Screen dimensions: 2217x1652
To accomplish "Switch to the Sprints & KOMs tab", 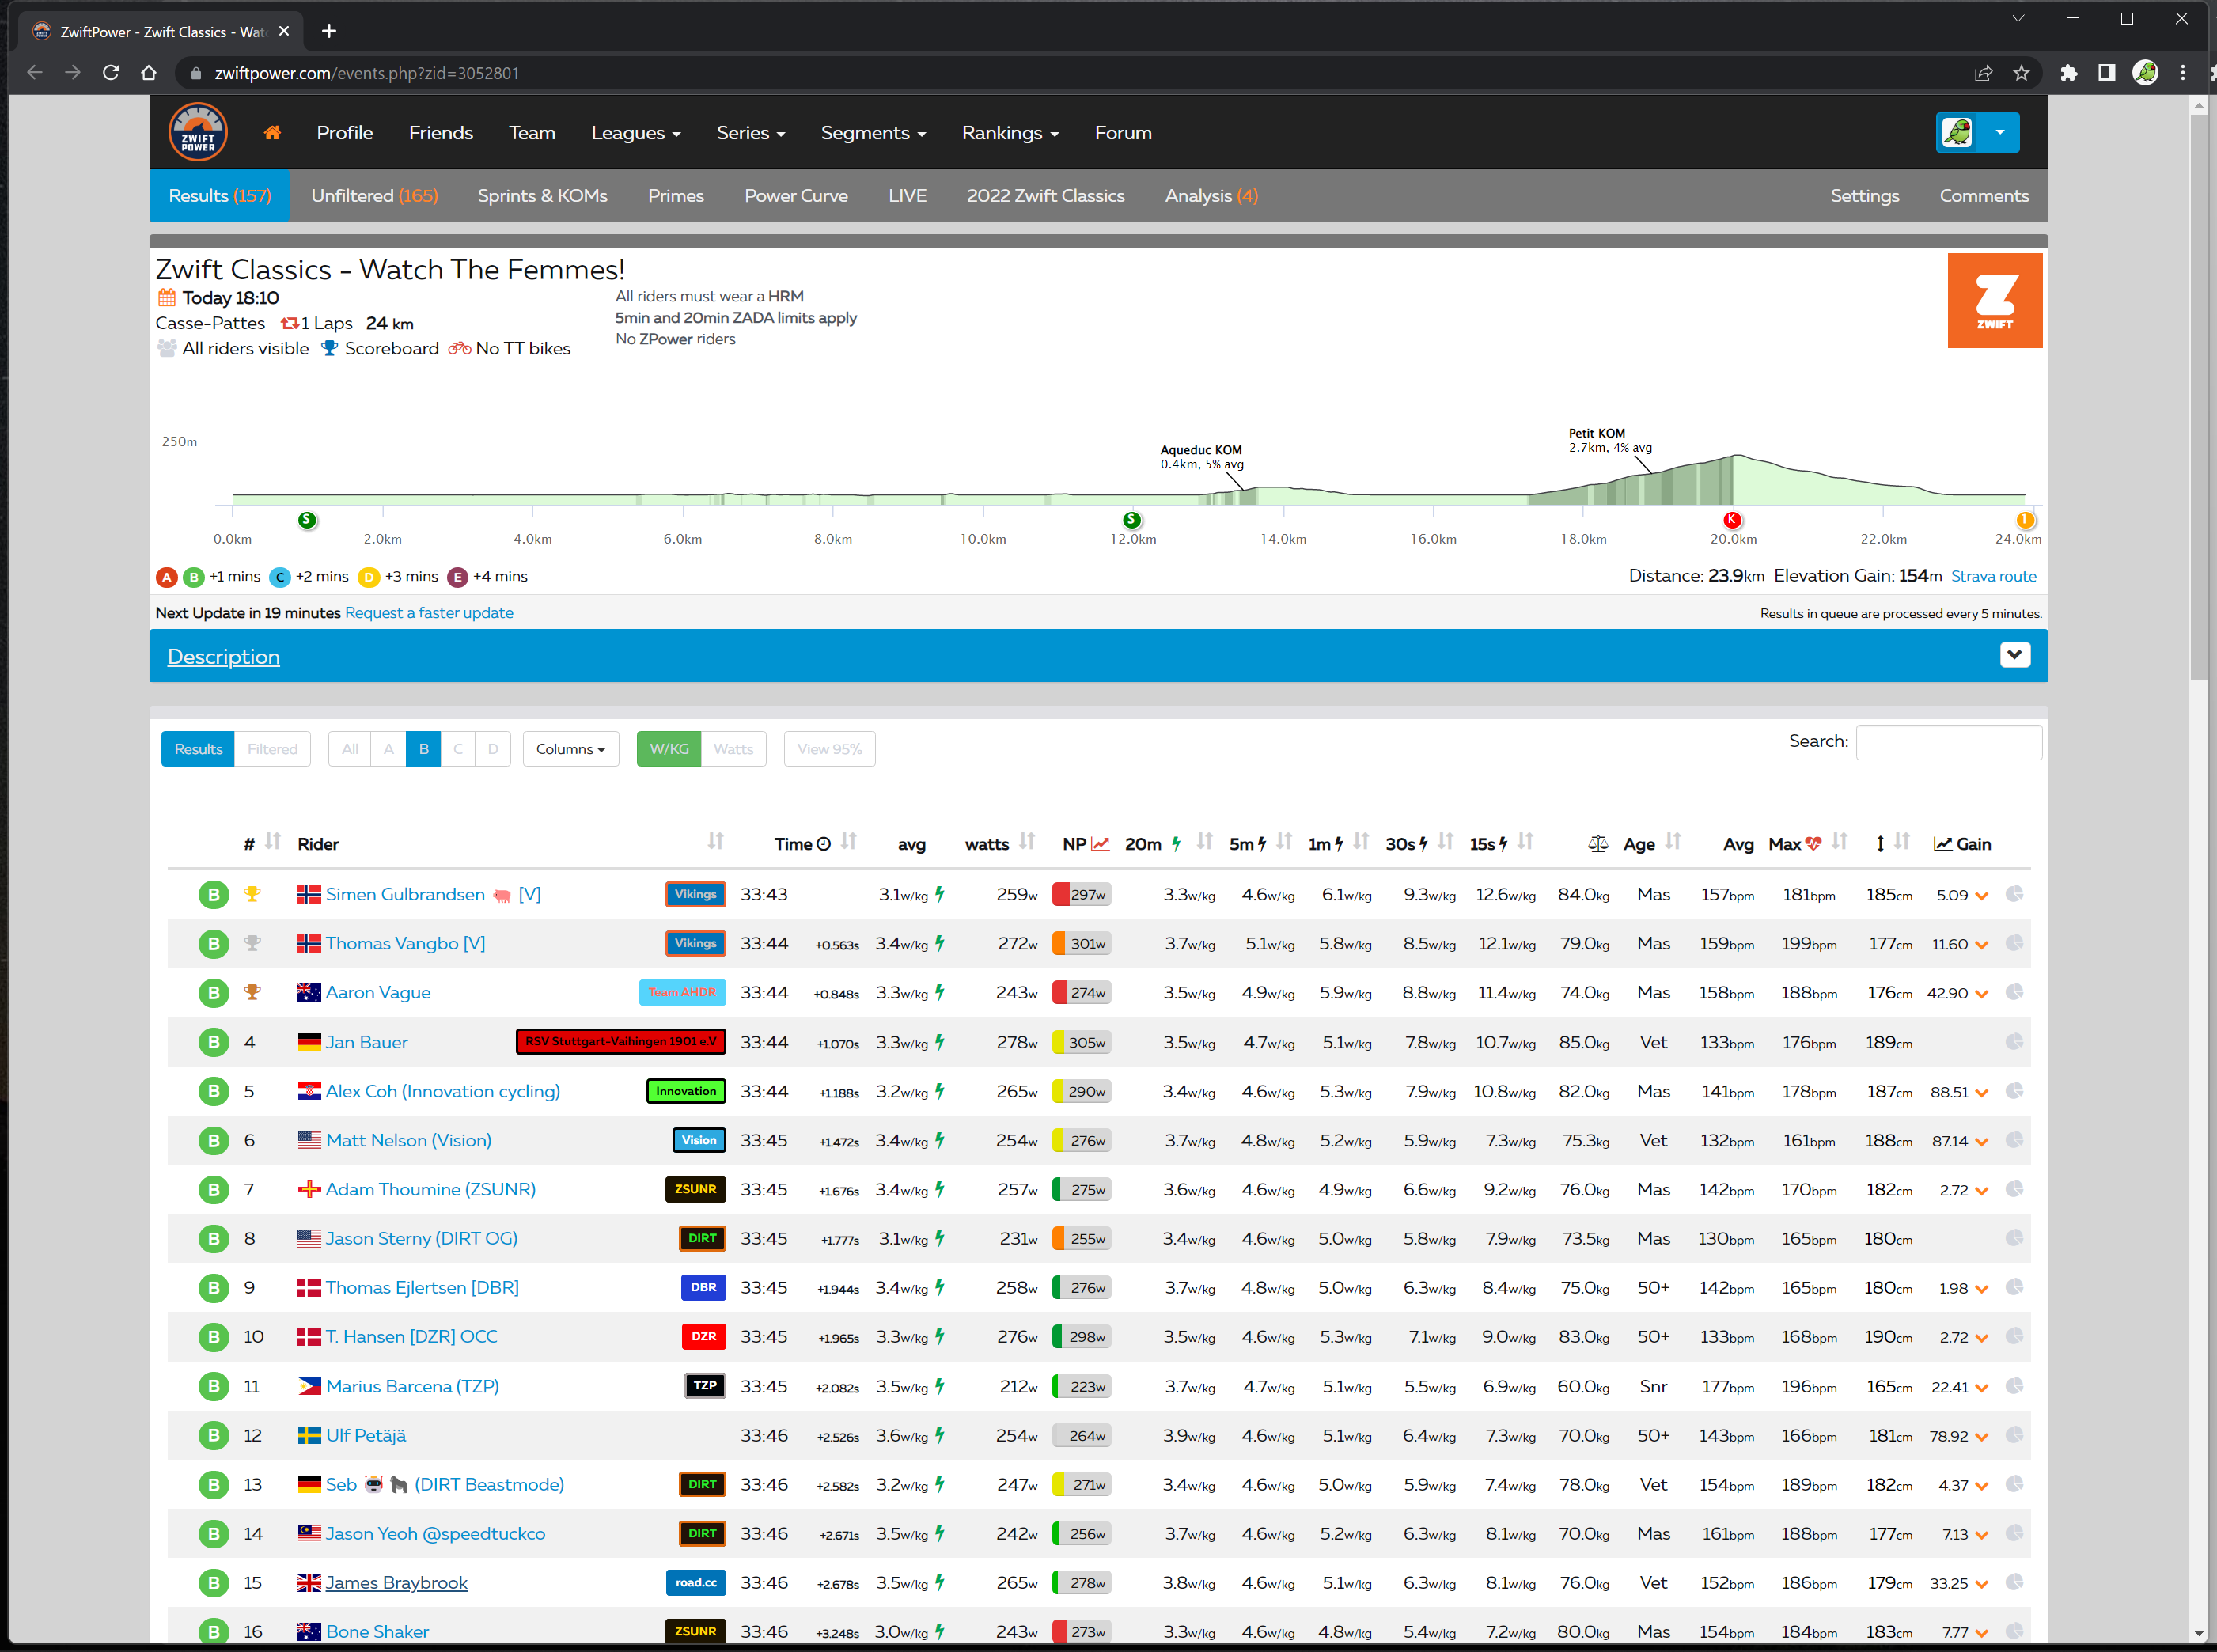I will point(542,196).
